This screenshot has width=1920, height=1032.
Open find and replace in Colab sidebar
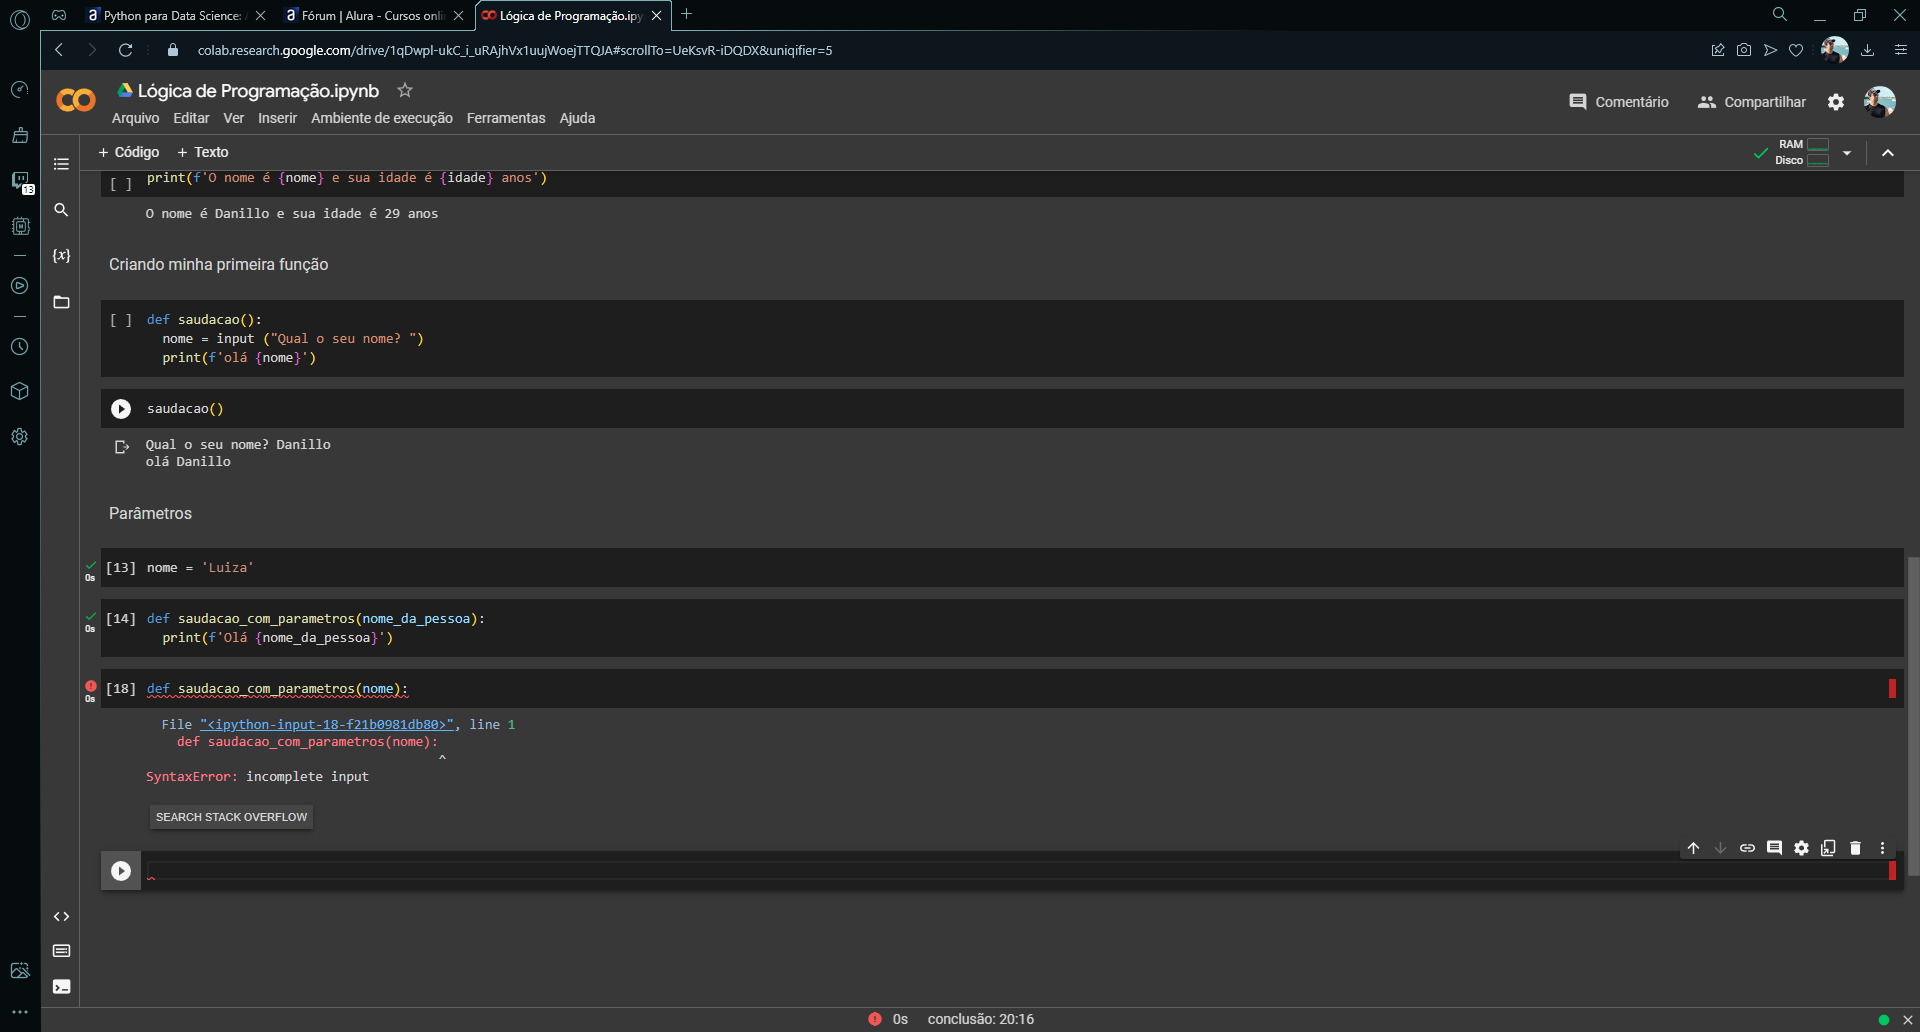61,210
